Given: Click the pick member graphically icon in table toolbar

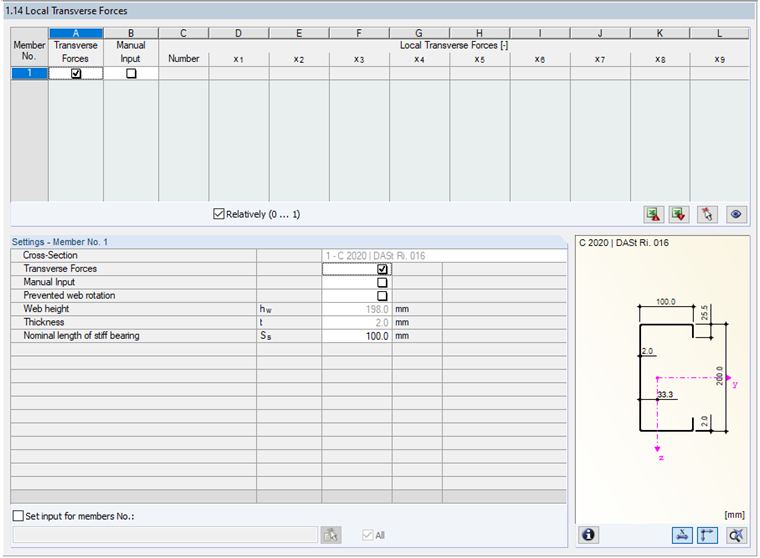Looking at the screenshot, I should 707,214.
